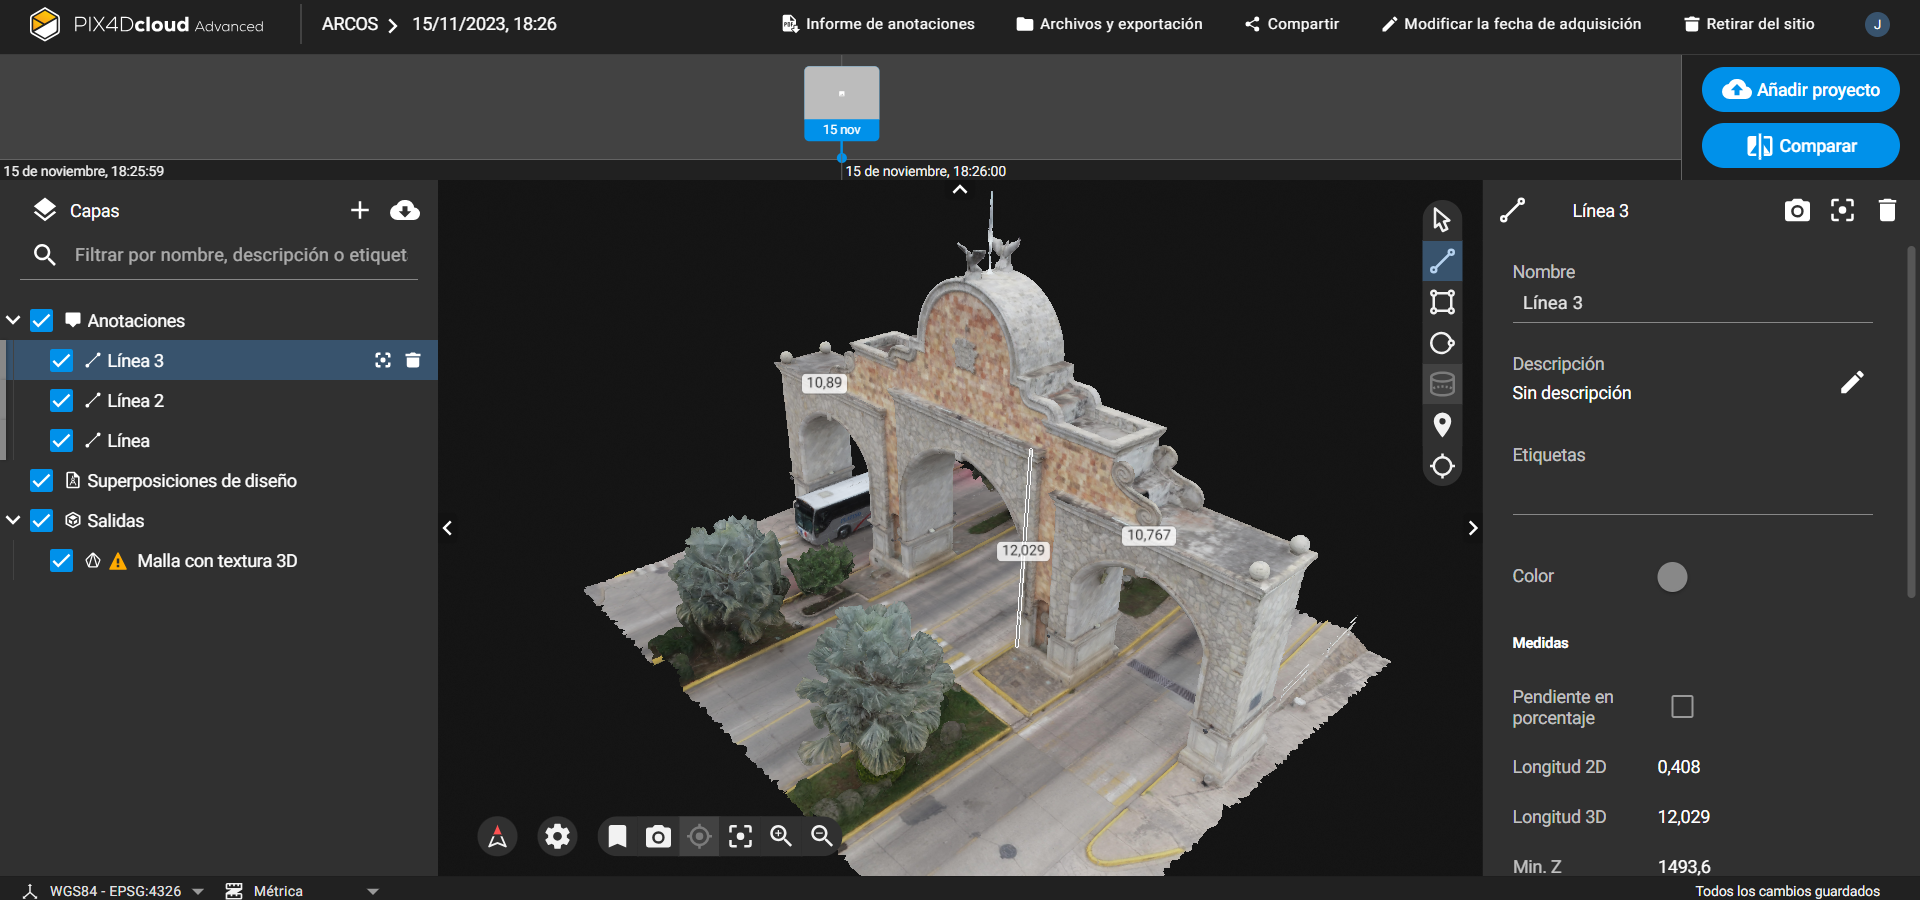Collapse the Anotaciones group
The width and height of the screenshot is (1920, 900).
pos(14,321)
